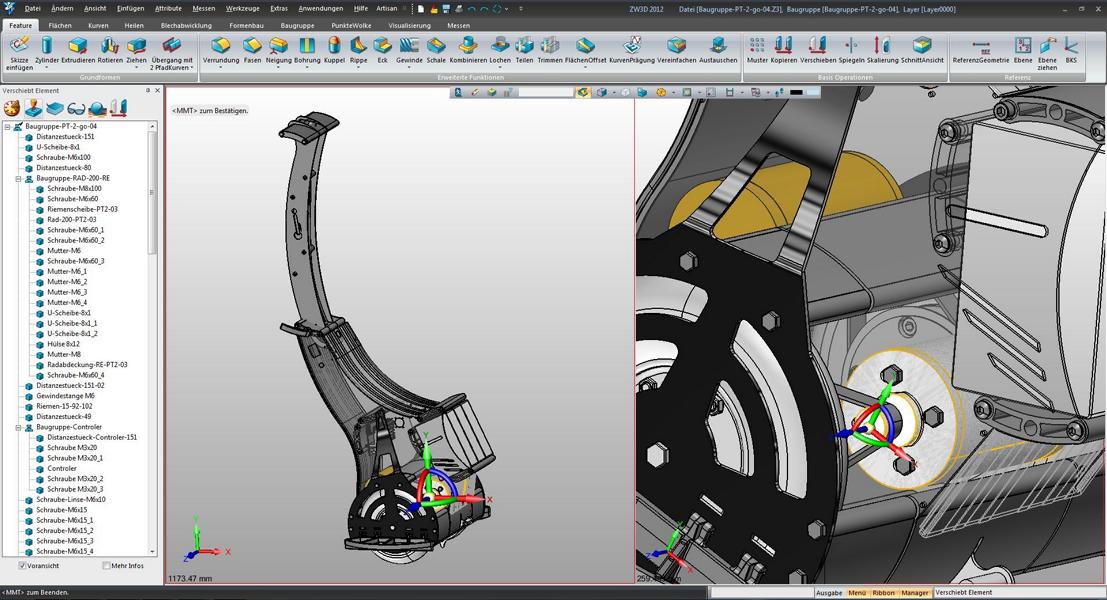
Task: Click the light blue color swatch in view toolbar
Action: [x=813, y=92]
